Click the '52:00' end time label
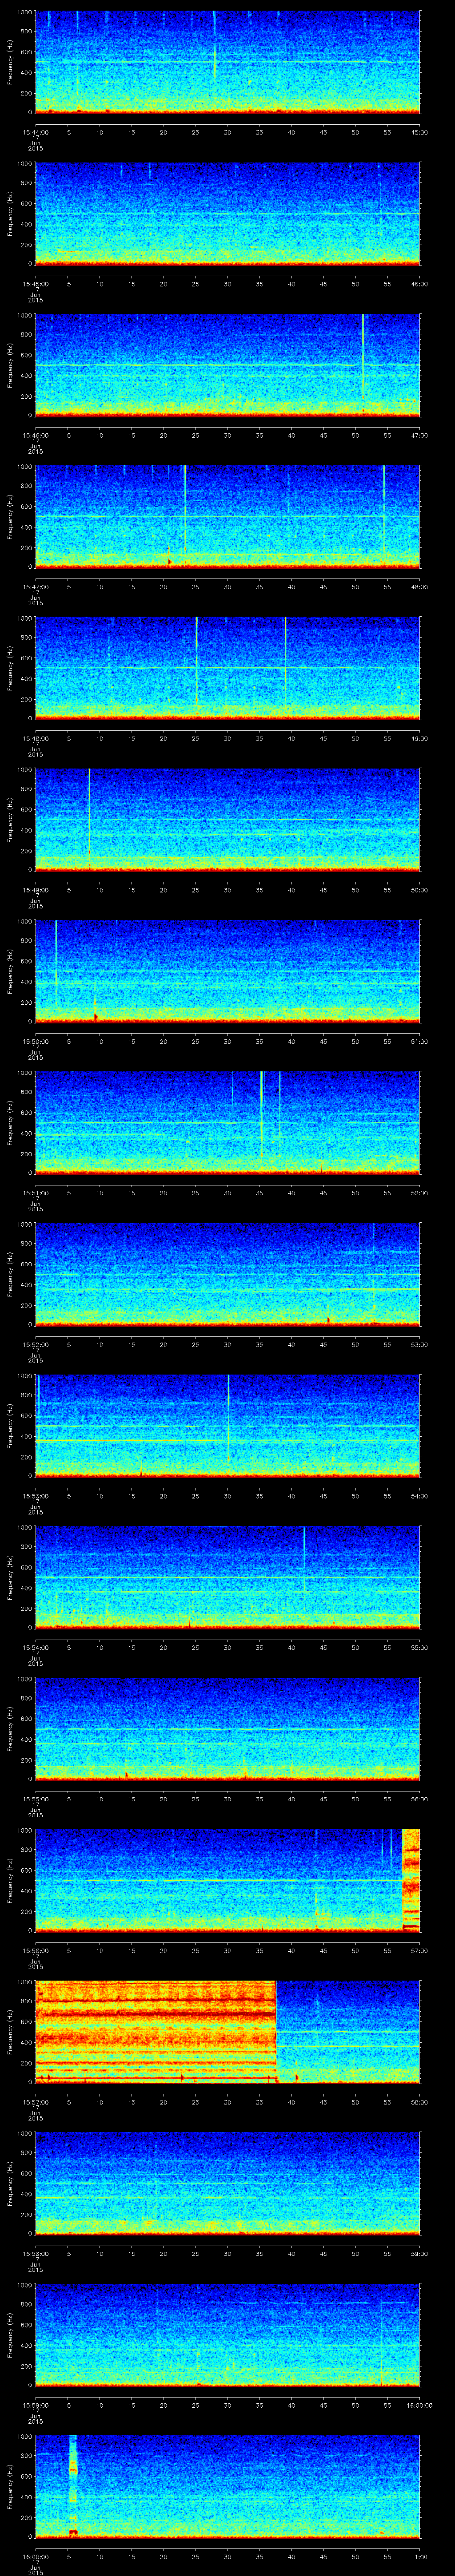The image size is (455, 2576). click(420, 1192)
